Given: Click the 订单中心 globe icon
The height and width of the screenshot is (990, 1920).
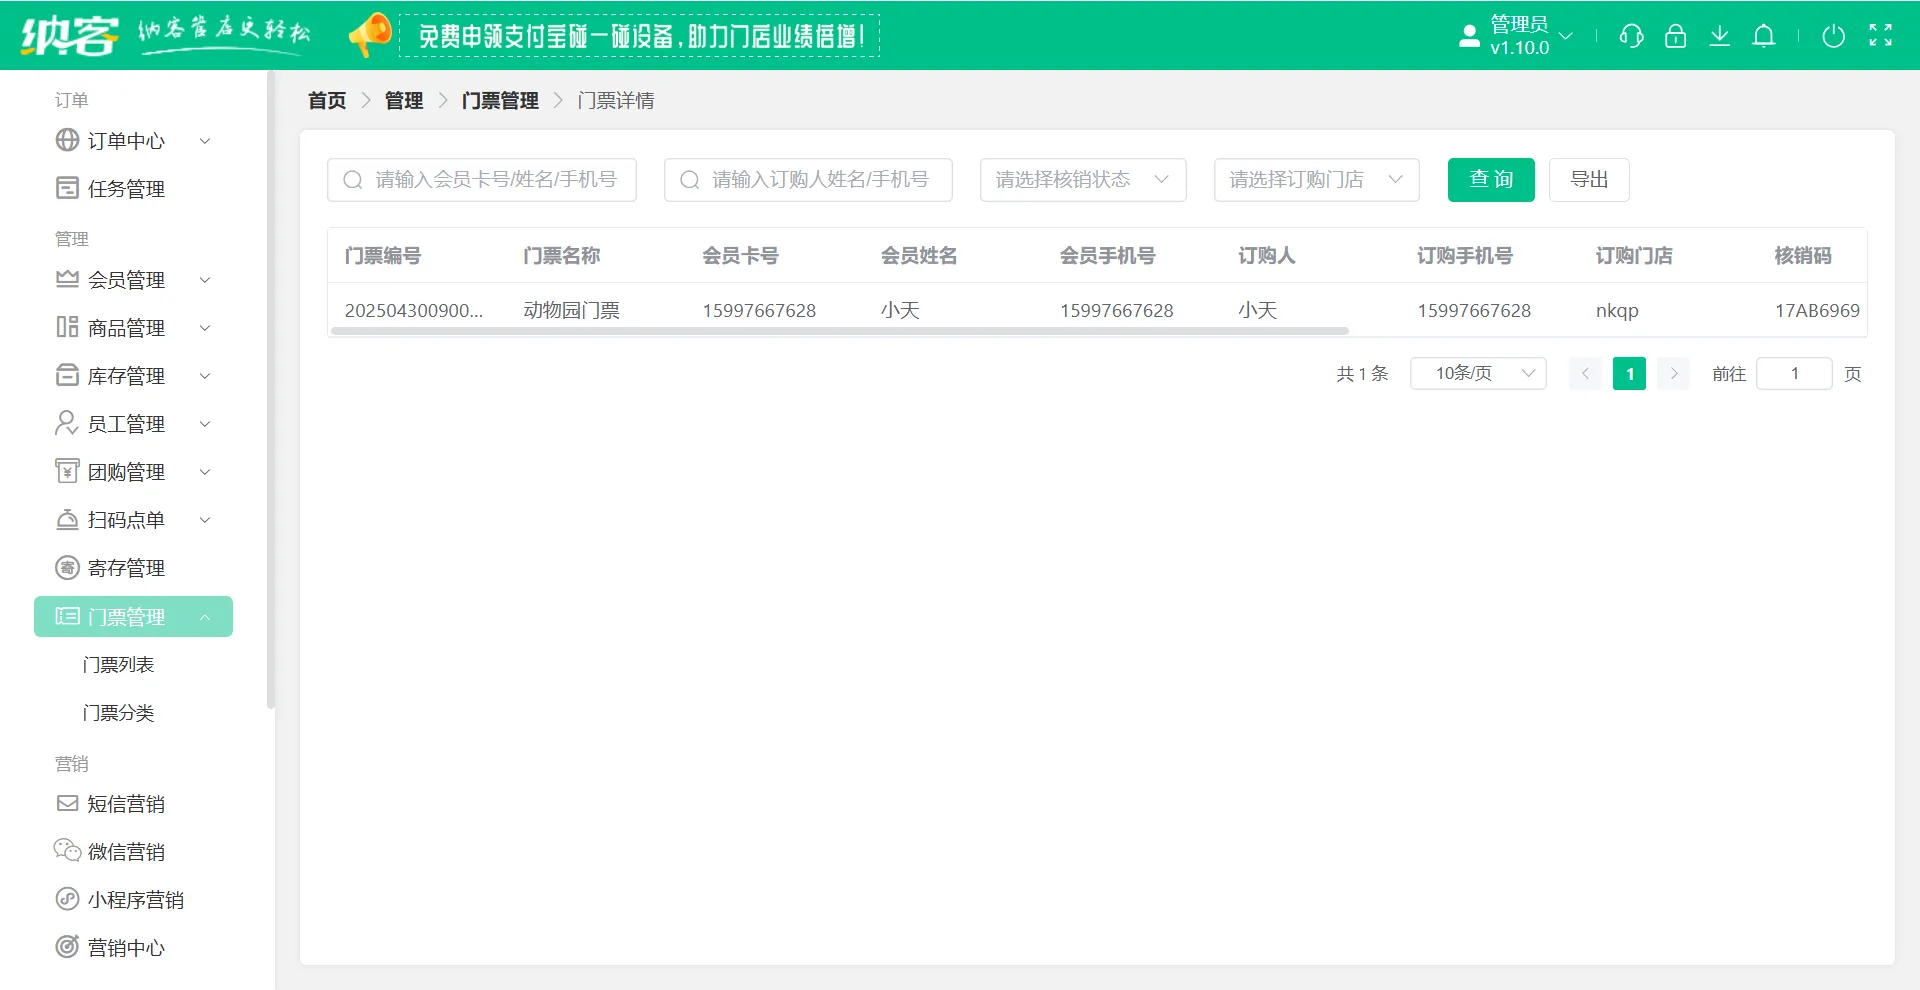Looking at the screenshot, I should 67,140.
